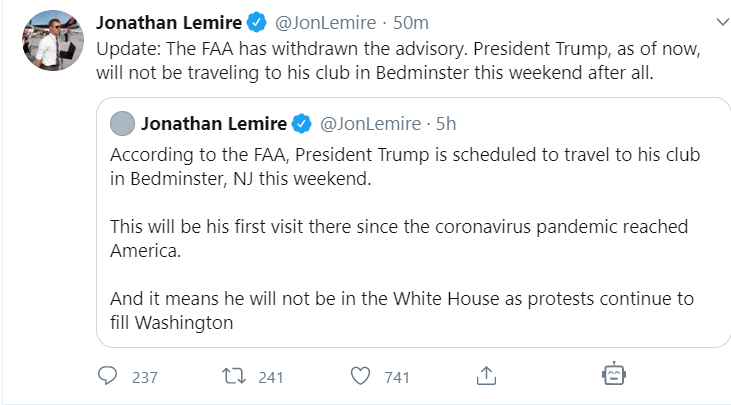Click the 5h timestamp in the quoted tweet
This screenshot has width=731, height=405.
(x=446, y=123)
